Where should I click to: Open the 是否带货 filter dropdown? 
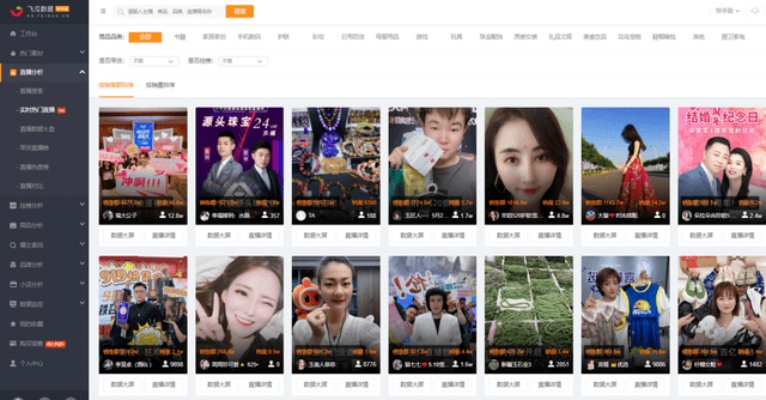pos(154,61)
